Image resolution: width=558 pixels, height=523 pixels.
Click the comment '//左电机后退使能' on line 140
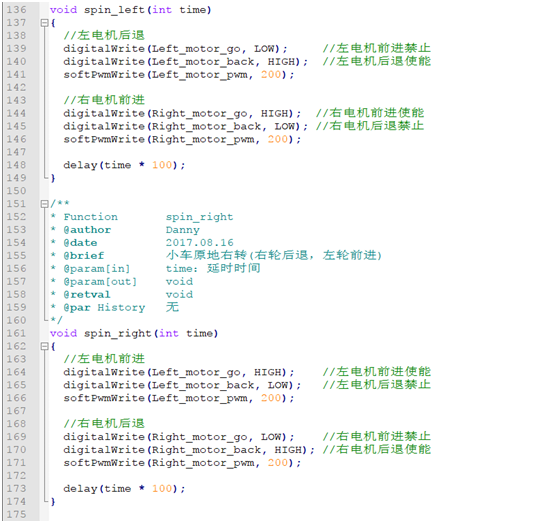point(377,62)
